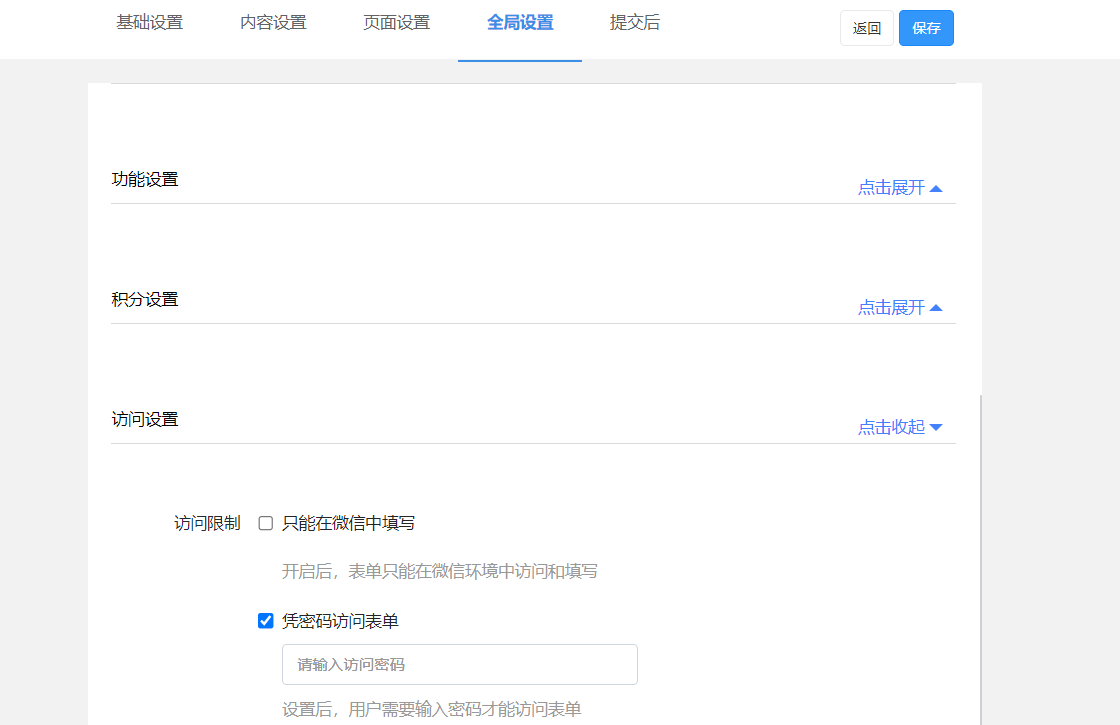This screenshot has width=1120, height=725.
Task: Click the up-arrow icon beside 积分设置
Action: 936,308
